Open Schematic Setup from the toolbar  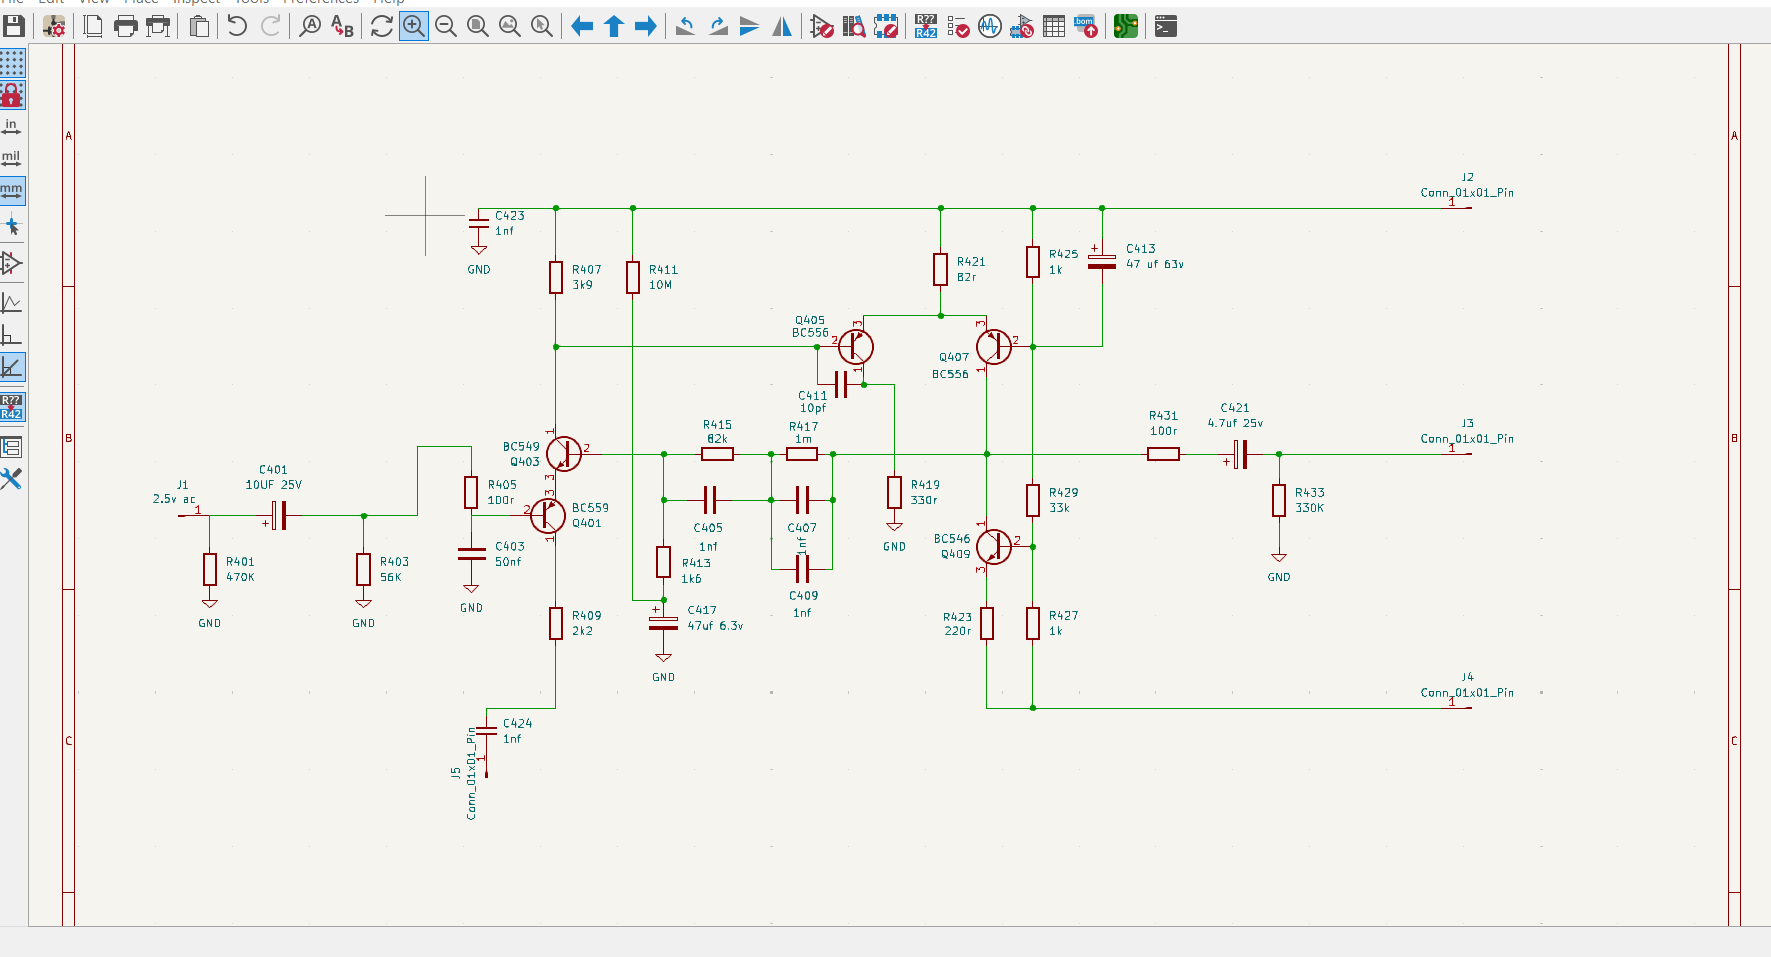pyautogui.click(x=54, y=26)
